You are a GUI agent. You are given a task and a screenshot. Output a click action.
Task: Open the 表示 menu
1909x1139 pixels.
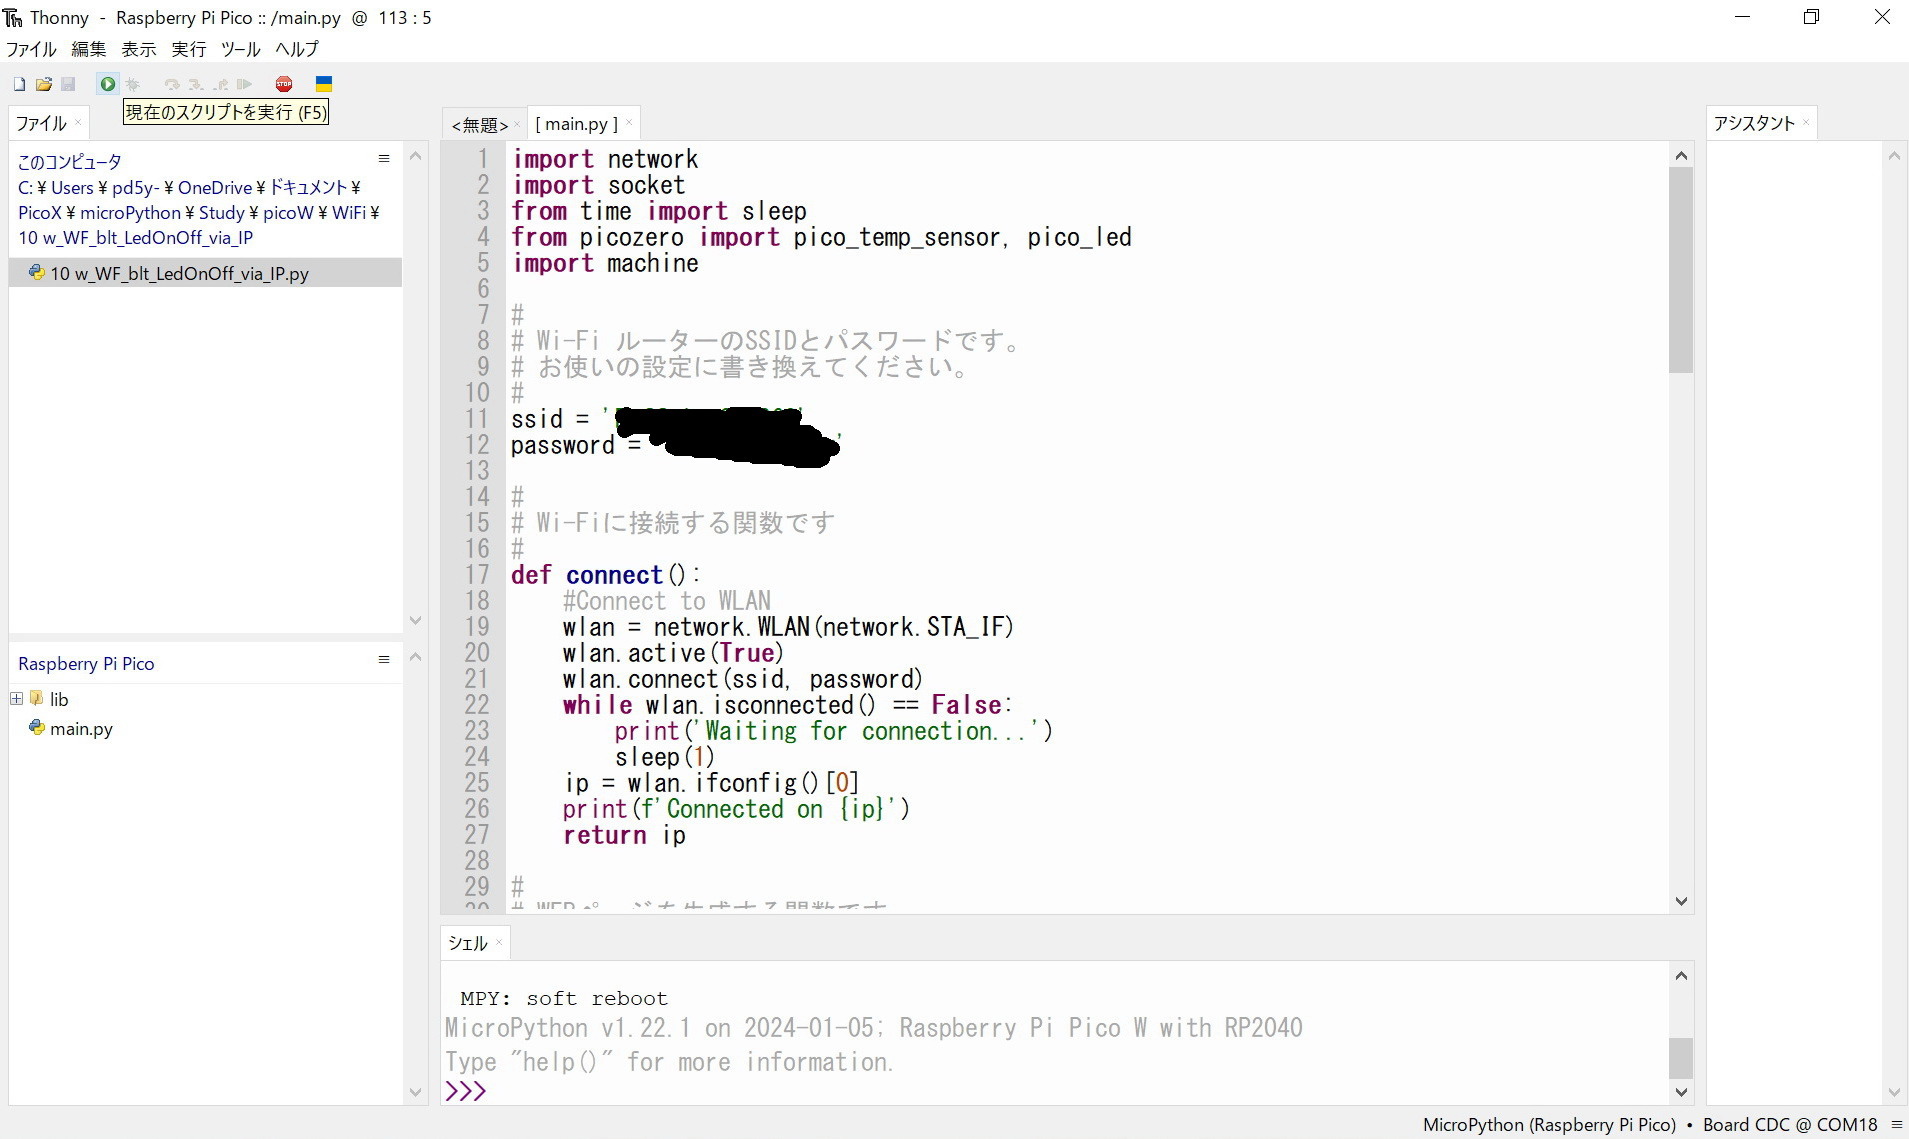tap(138, 49)
